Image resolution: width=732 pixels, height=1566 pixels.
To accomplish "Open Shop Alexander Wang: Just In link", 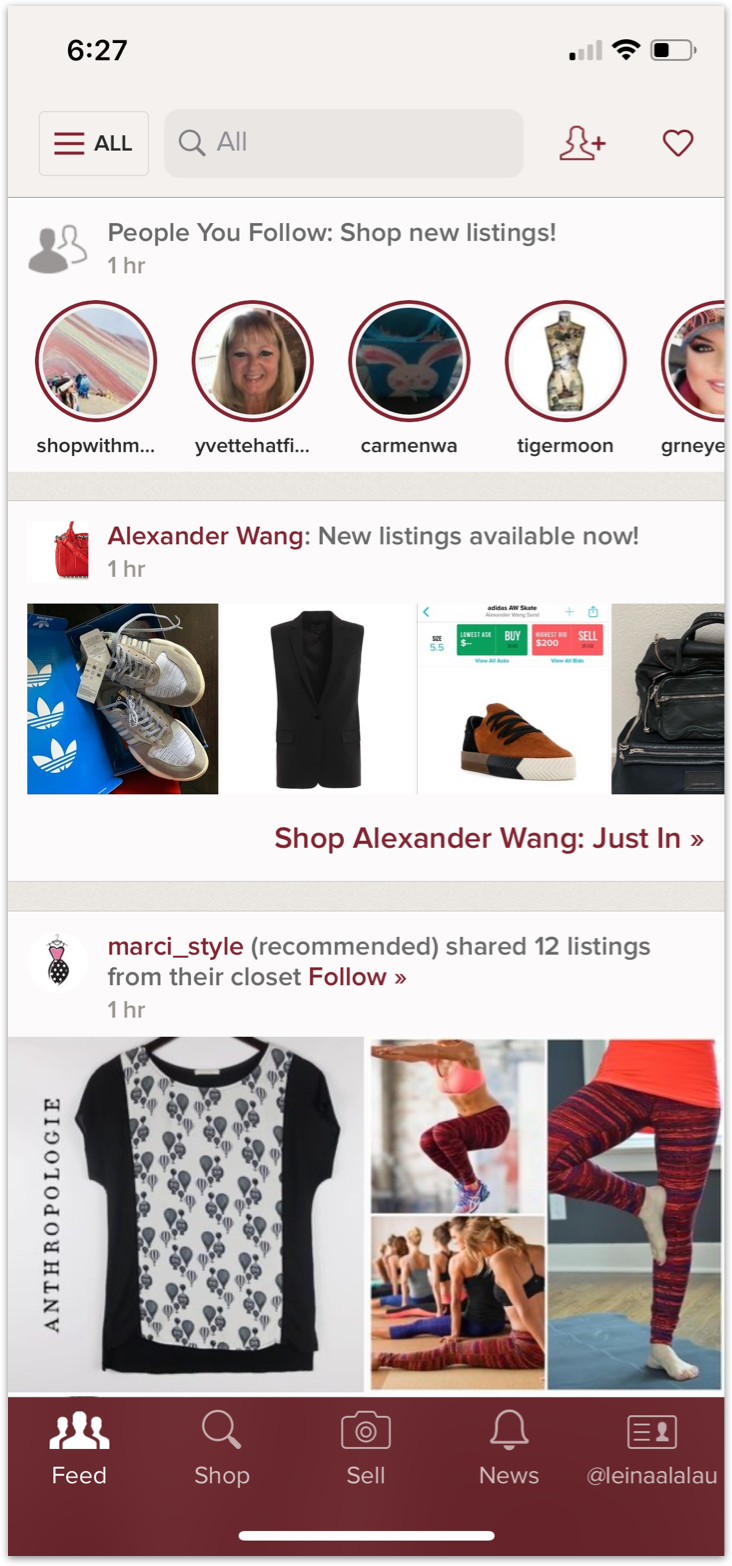I will click(489, 838).
